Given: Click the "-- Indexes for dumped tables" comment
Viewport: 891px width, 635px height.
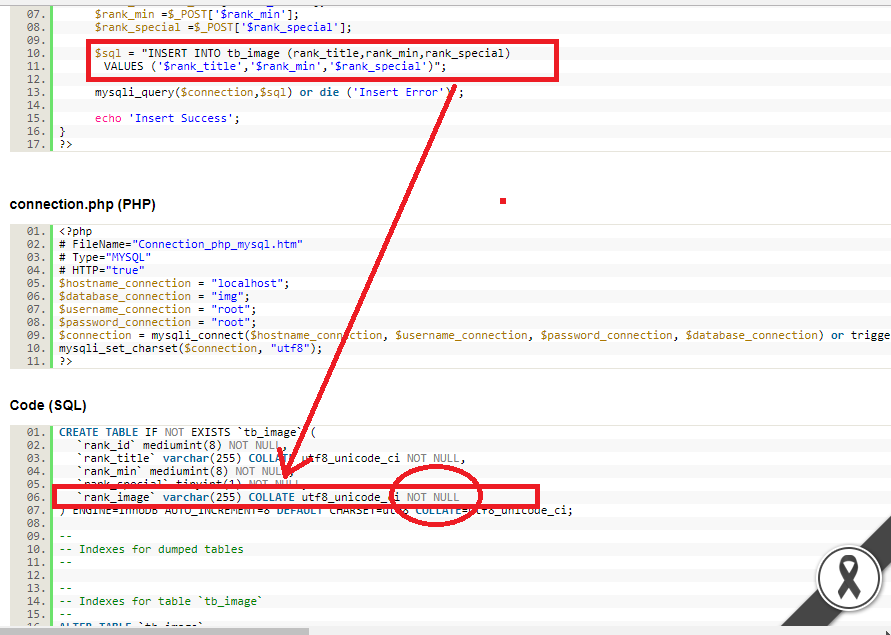Looking at the screenshot, I should coord(151,549).
